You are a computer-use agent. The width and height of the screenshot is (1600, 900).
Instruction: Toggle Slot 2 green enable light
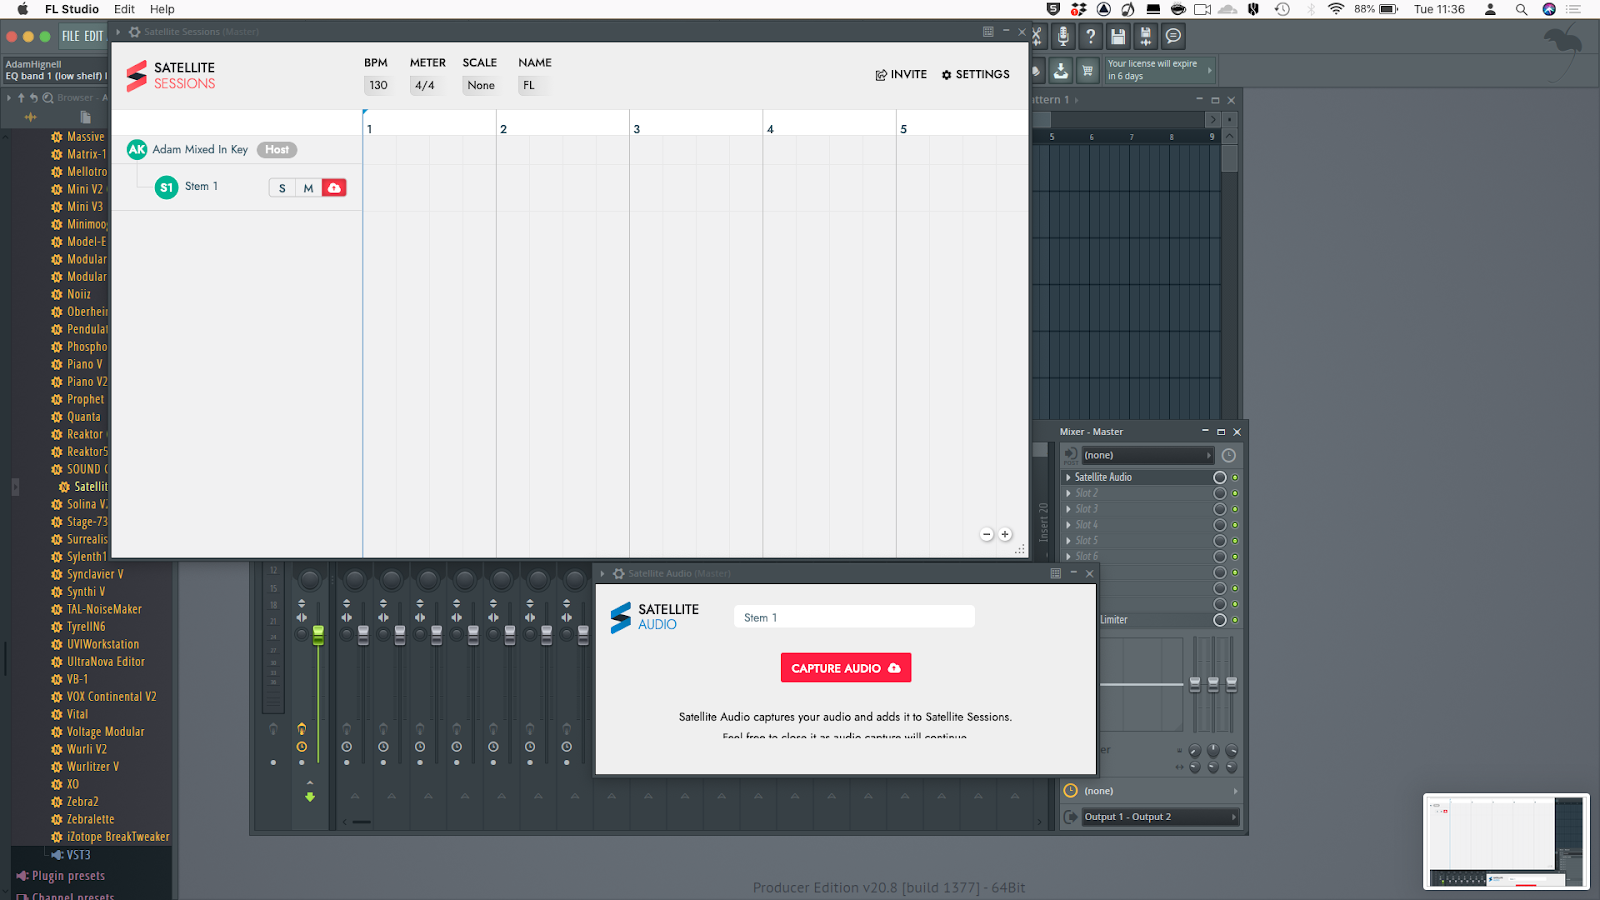pyautogui.click(x=1235, y=493)
